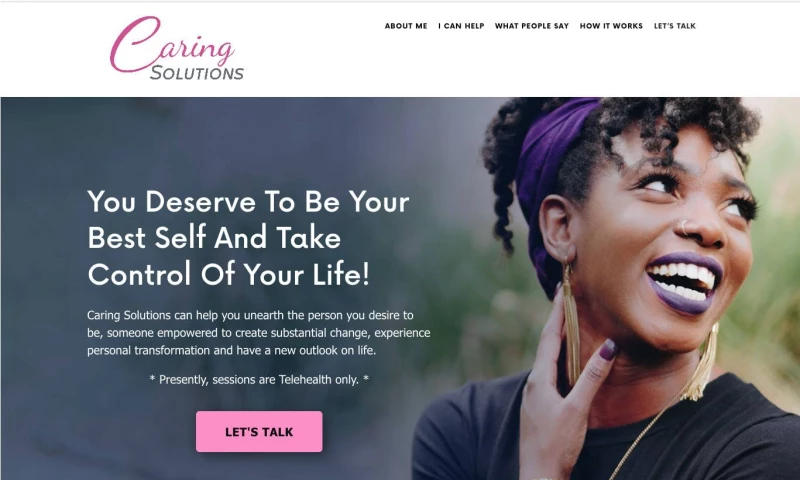Screen dimensions: 800x480
Task: Click the Telehealth only sessions notice
Action: pos(259,380)
